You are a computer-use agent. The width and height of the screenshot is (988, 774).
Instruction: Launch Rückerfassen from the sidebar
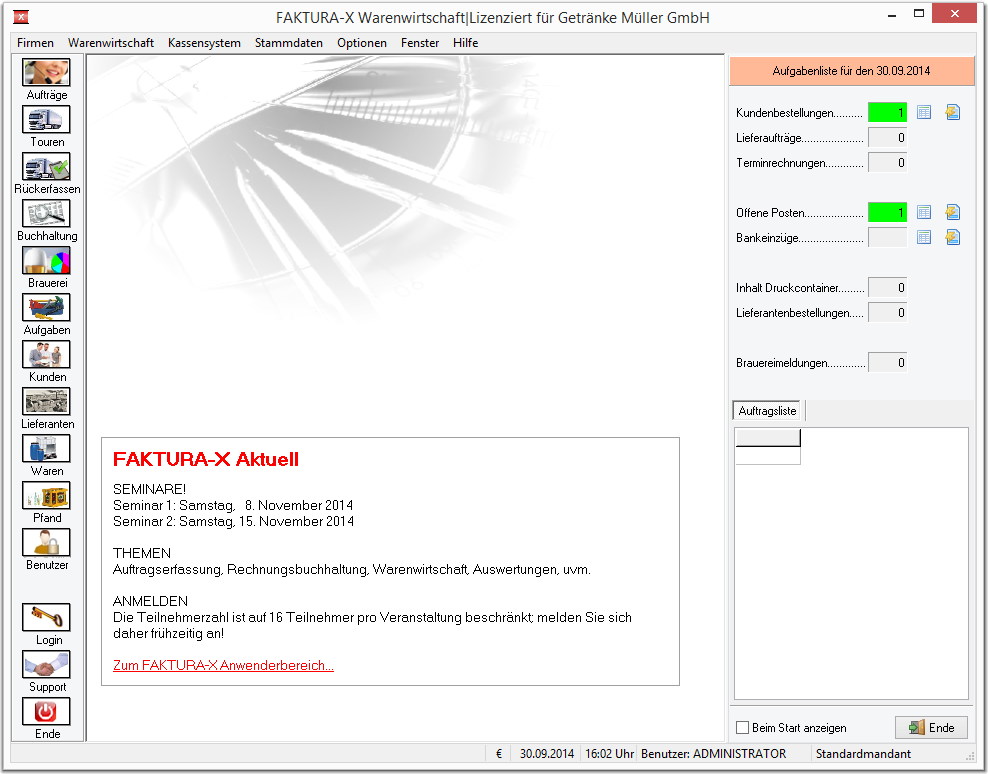coord(46,166)
